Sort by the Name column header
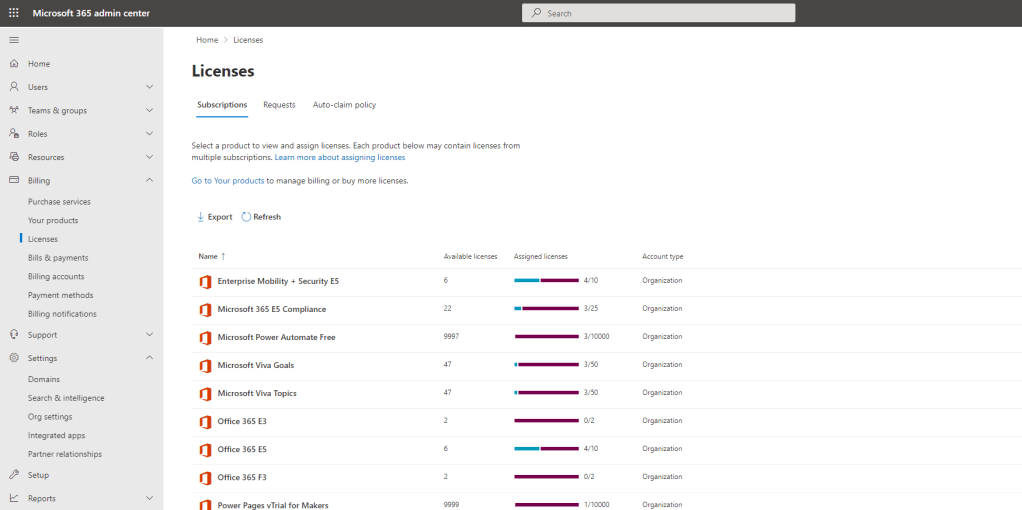This screenshot has width=1022, height=510. point(208,257)
